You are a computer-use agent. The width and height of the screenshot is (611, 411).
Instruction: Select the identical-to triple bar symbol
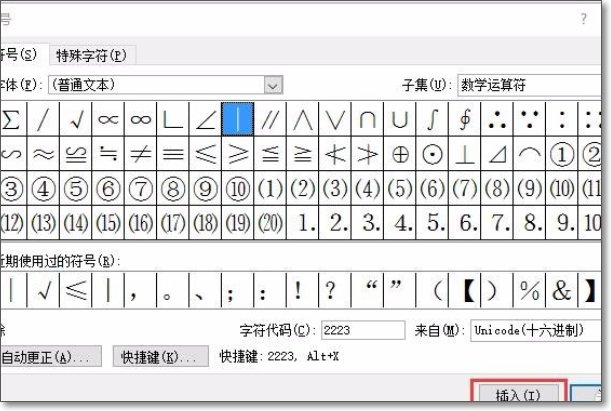point(173,153)
